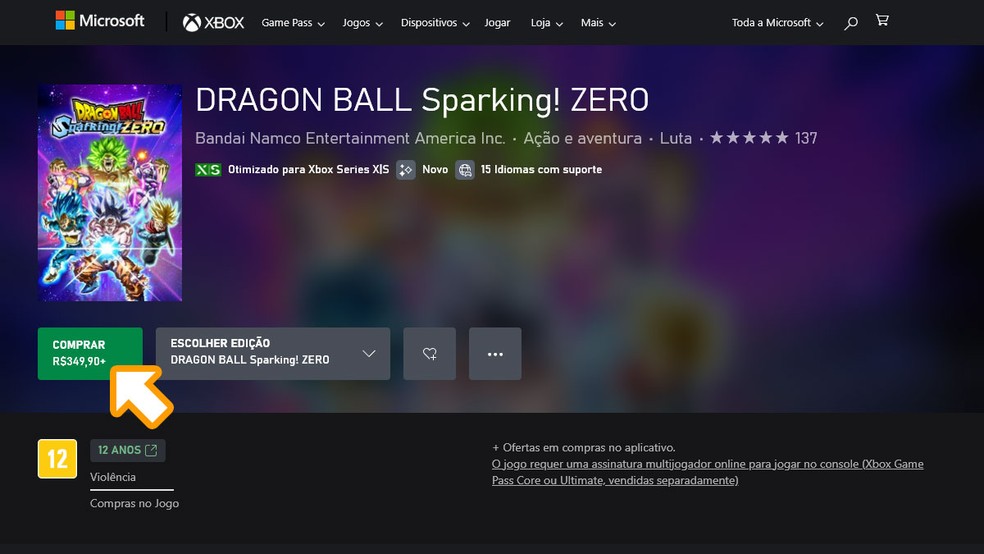Screen dimensions: 984x554
Task: Open the Jogar menu item
Action: tap(497, 23)
